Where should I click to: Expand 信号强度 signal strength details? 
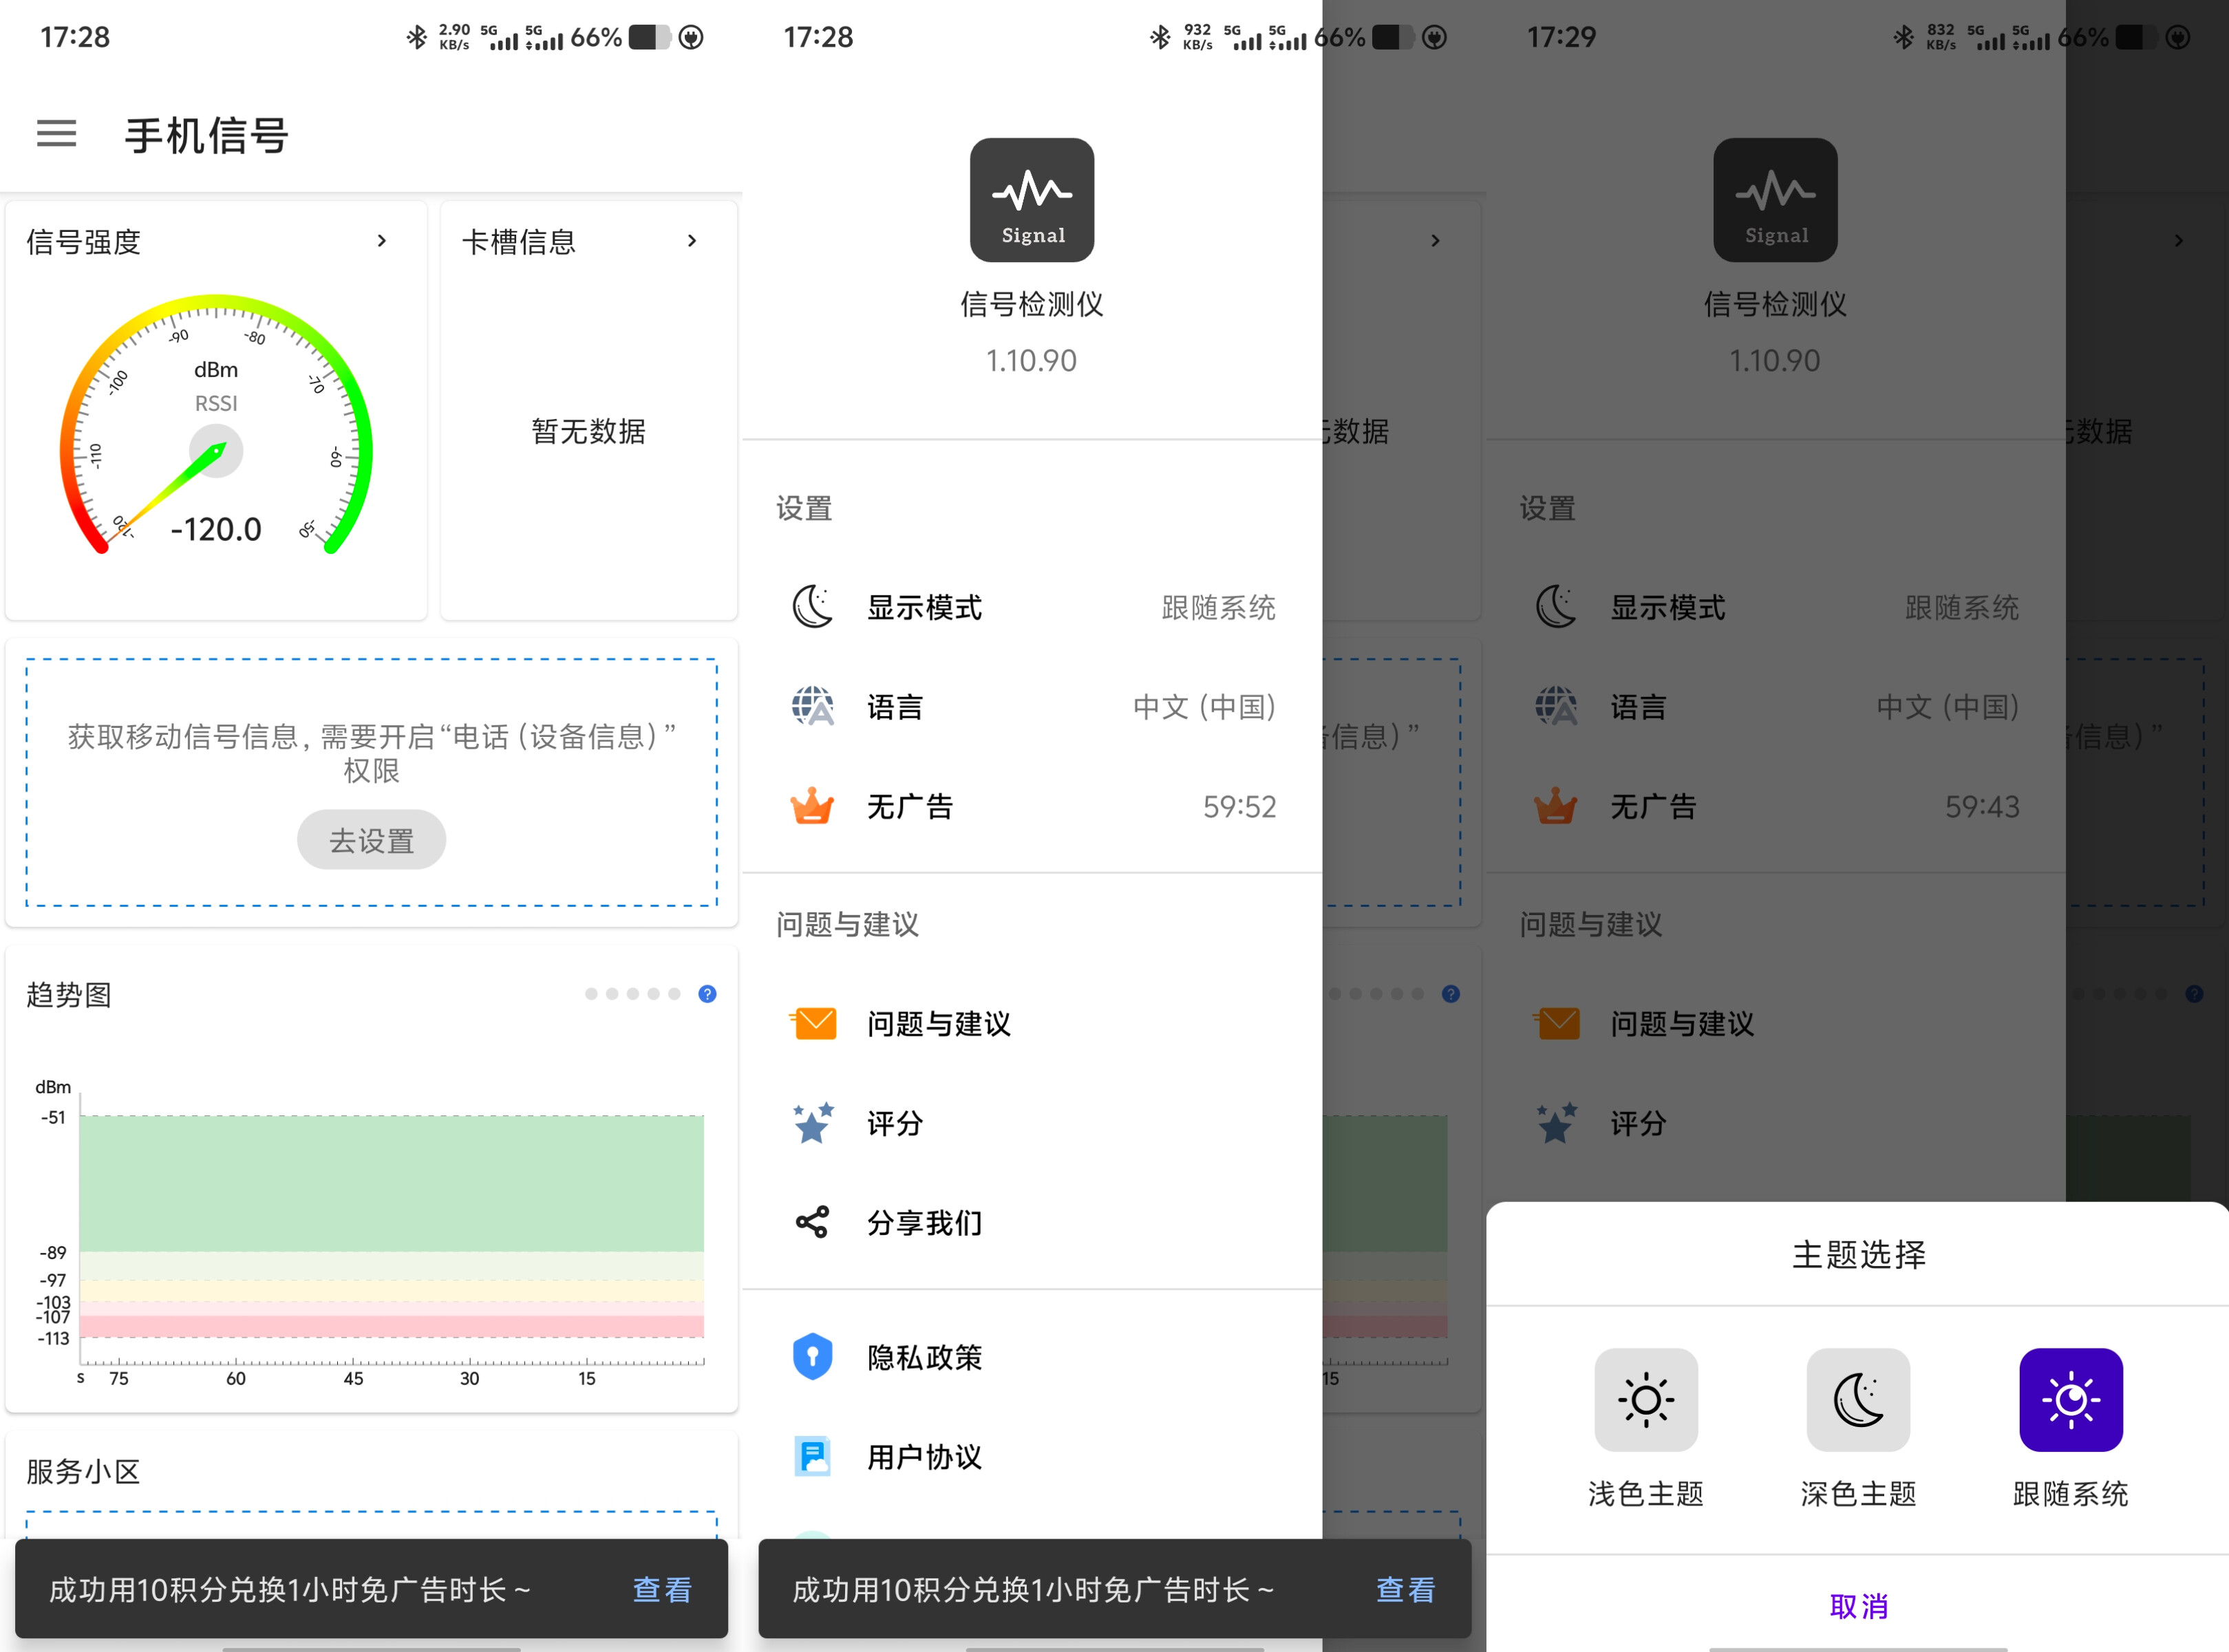(x=381, y=240)
